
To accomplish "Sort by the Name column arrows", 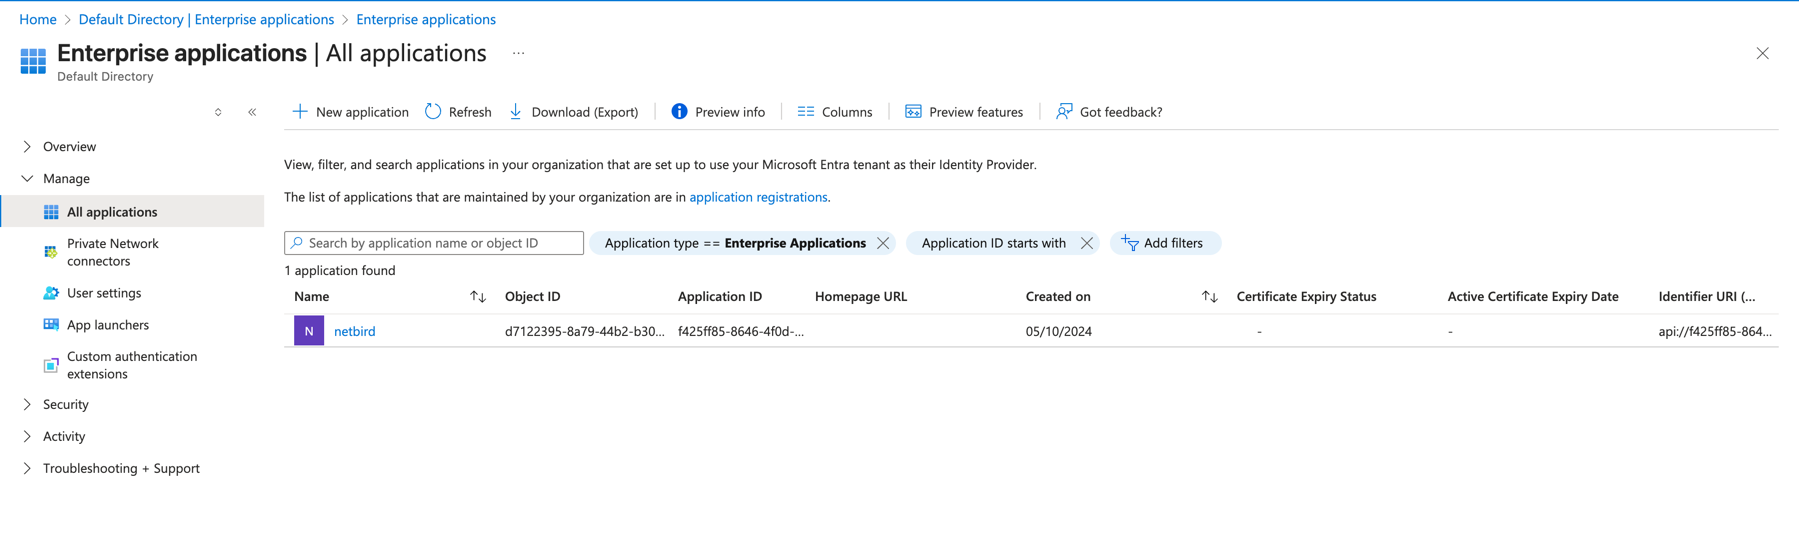I will [478, 297].
